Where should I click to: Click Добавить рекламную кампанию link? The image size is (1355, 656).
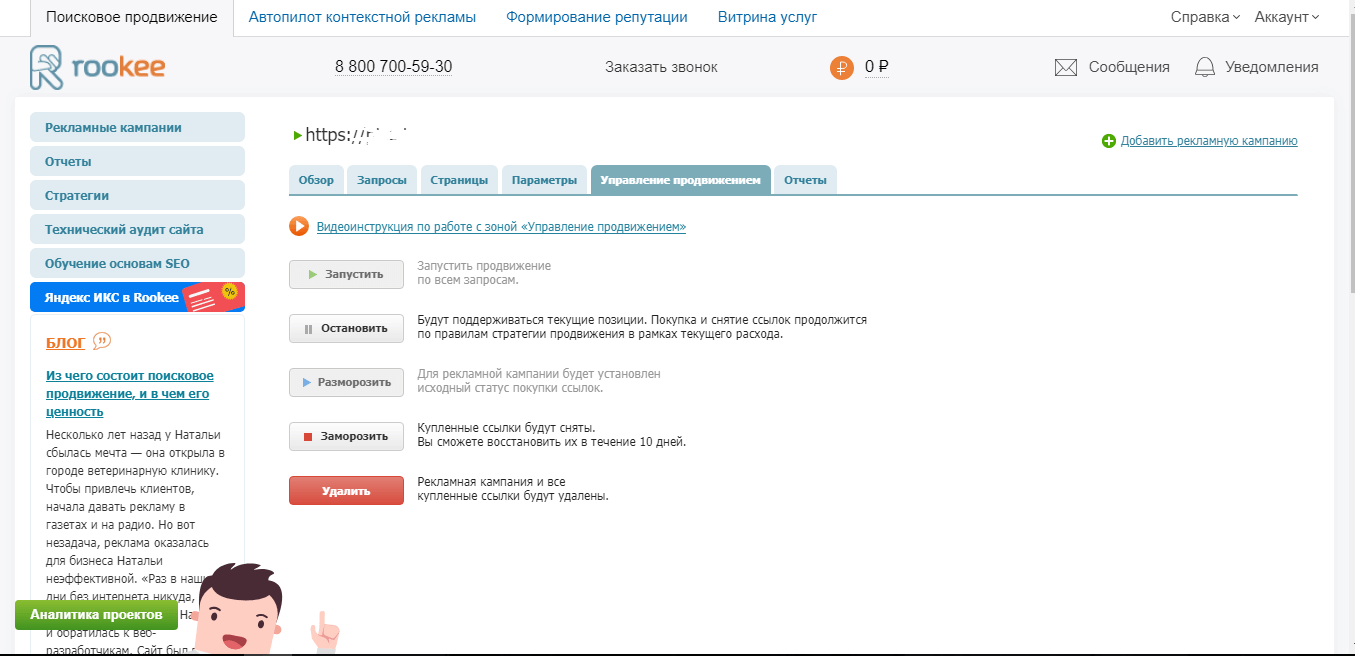(1209, 141)
